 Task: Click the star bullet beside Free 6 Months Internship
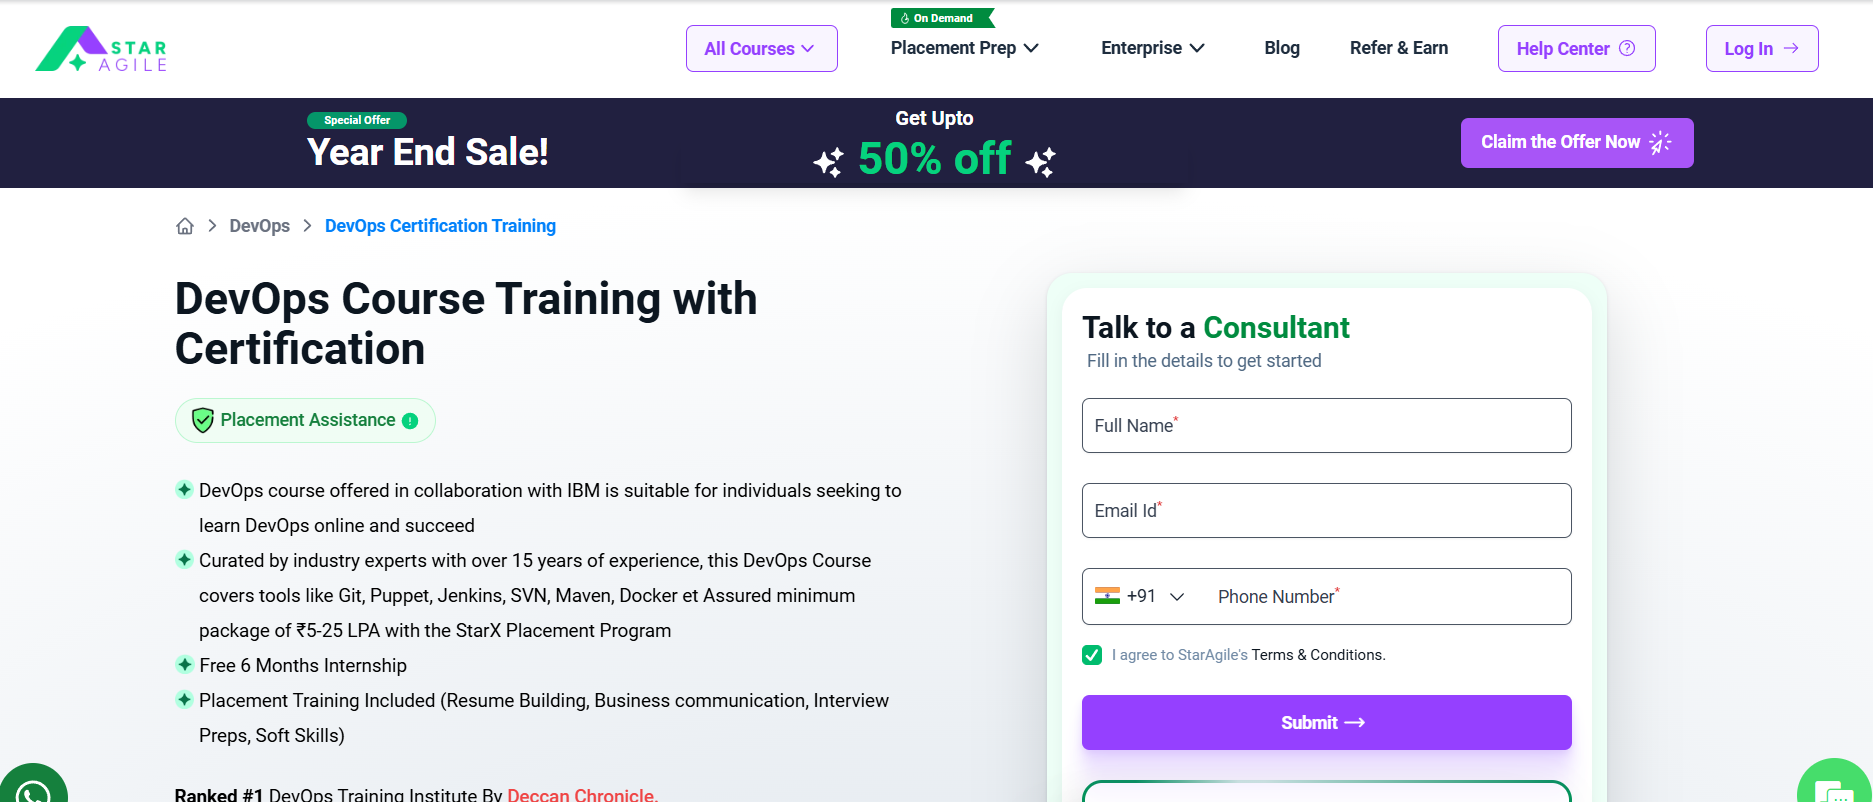(184, 664)
